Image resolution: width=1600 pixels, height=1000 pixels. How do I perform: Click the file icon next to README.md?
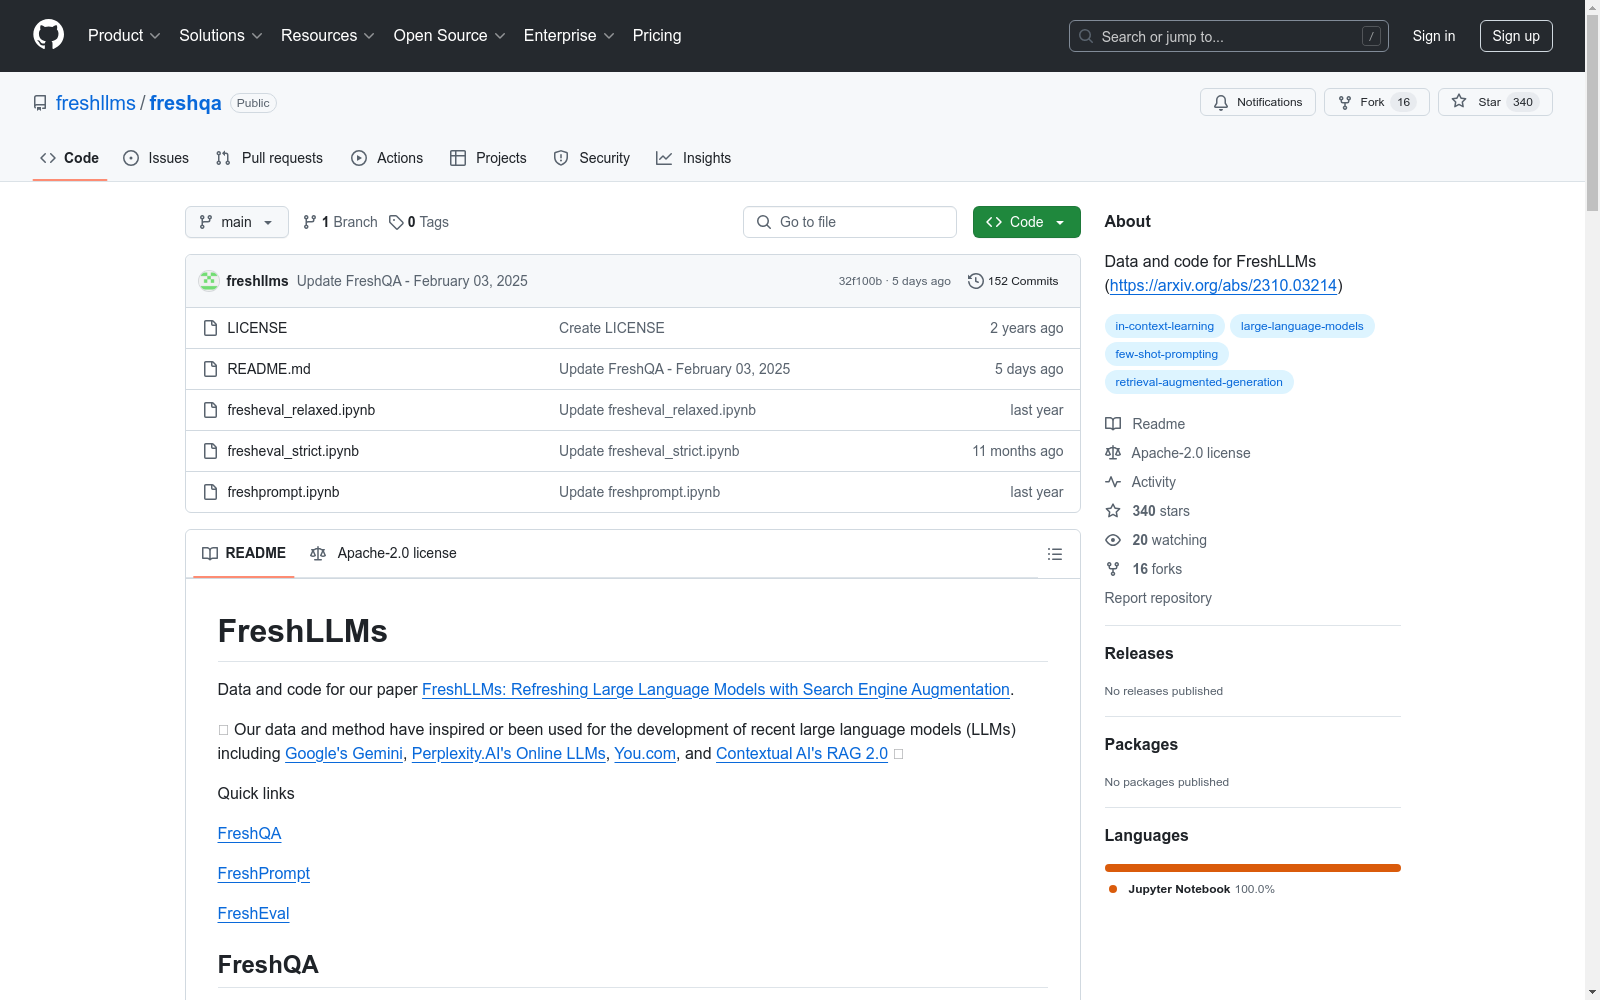pyautogui.click(x=210, y=369)
